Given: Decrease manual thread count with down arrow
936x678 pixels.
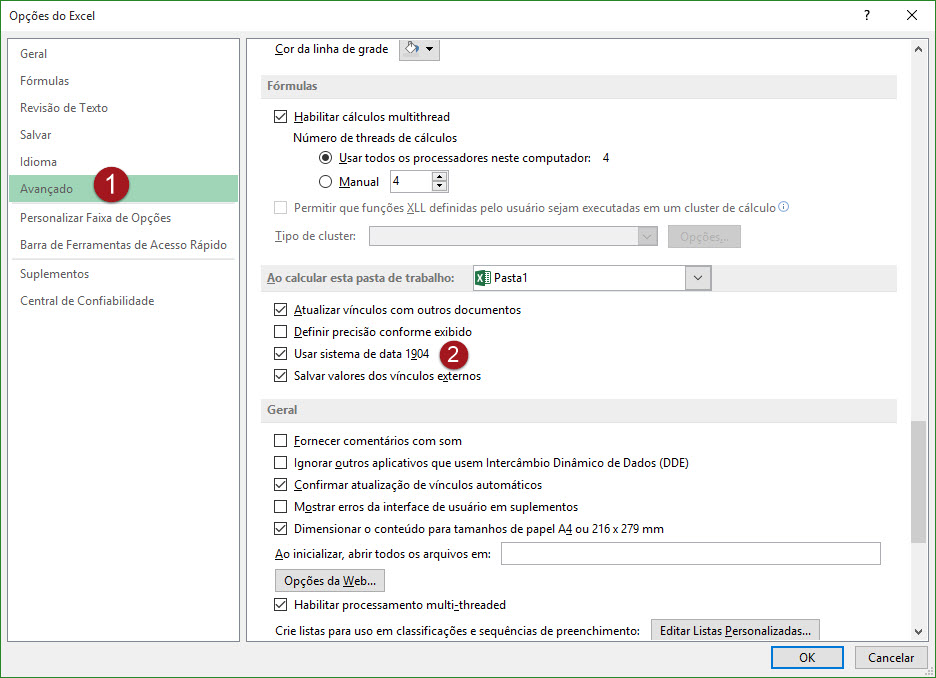Looking at the screenshot, I should [440, 186].
